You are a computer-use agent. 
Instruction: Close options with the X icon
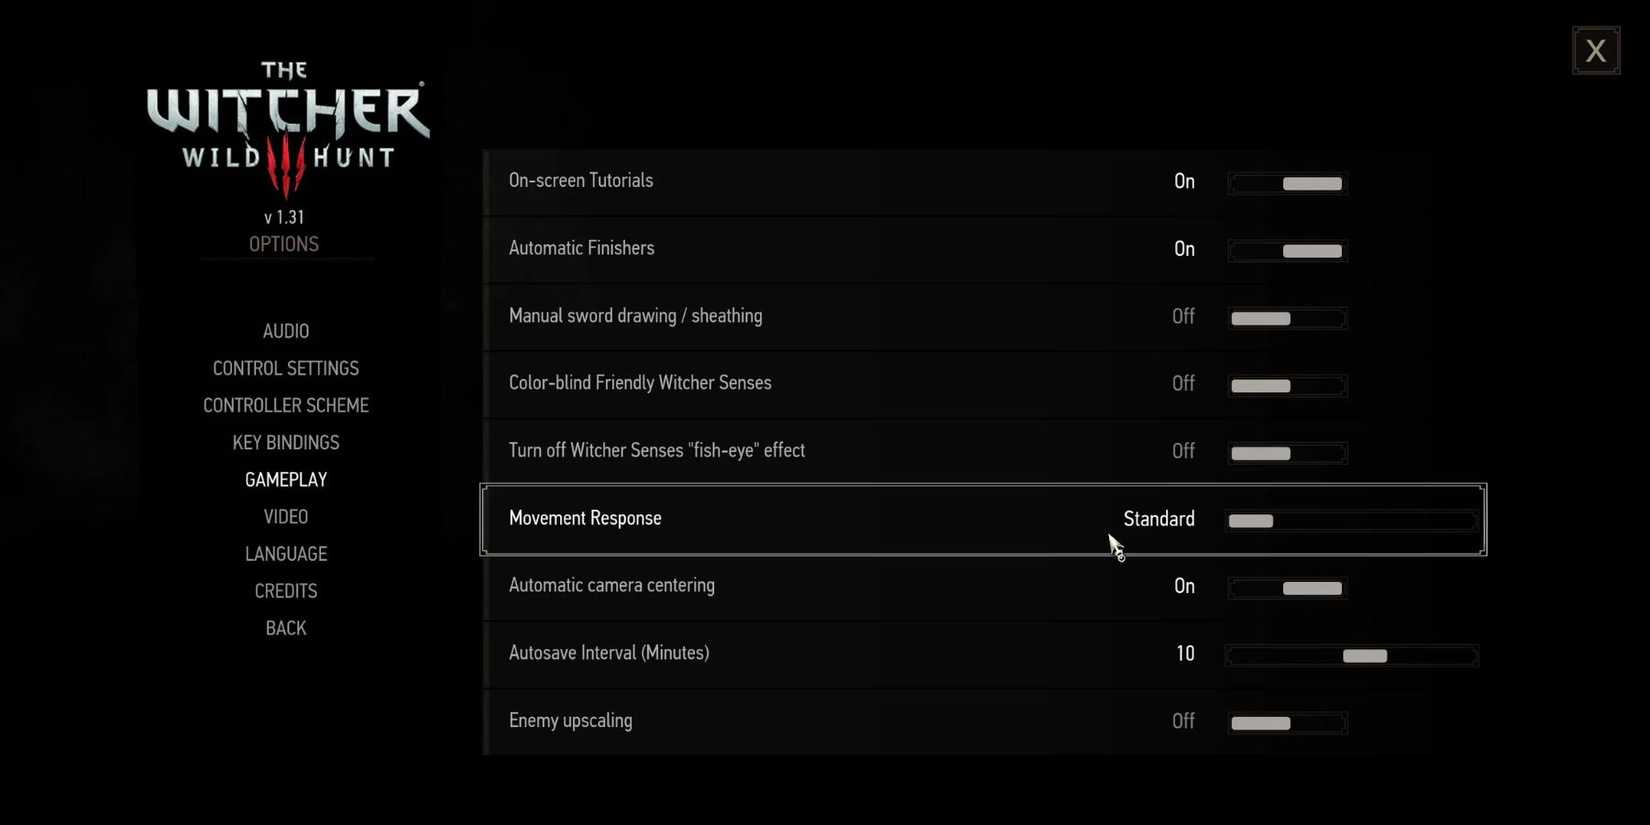1595,50
